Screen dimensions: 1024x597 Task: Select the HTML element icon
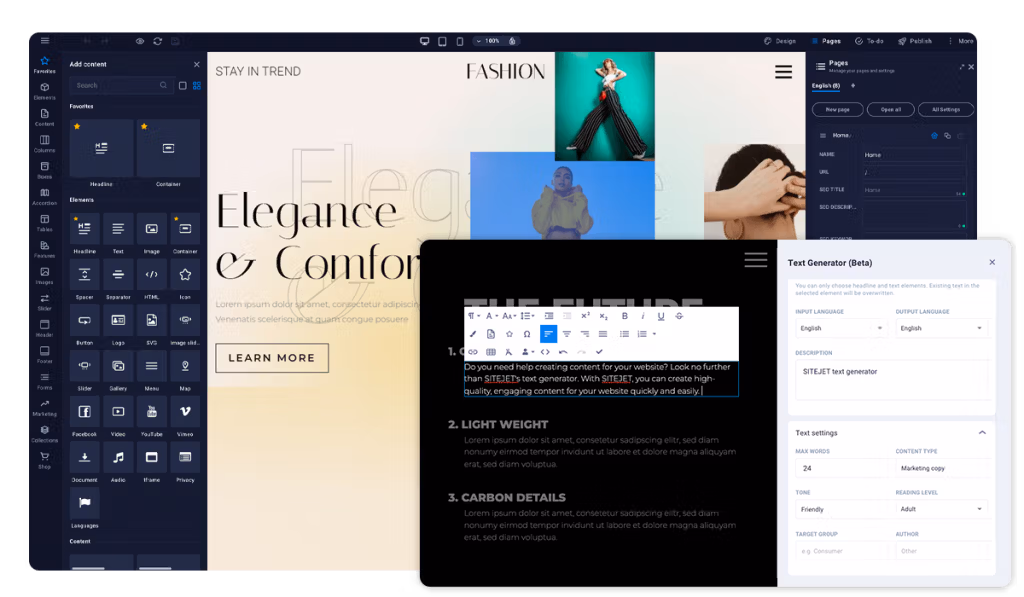[151, 273]
